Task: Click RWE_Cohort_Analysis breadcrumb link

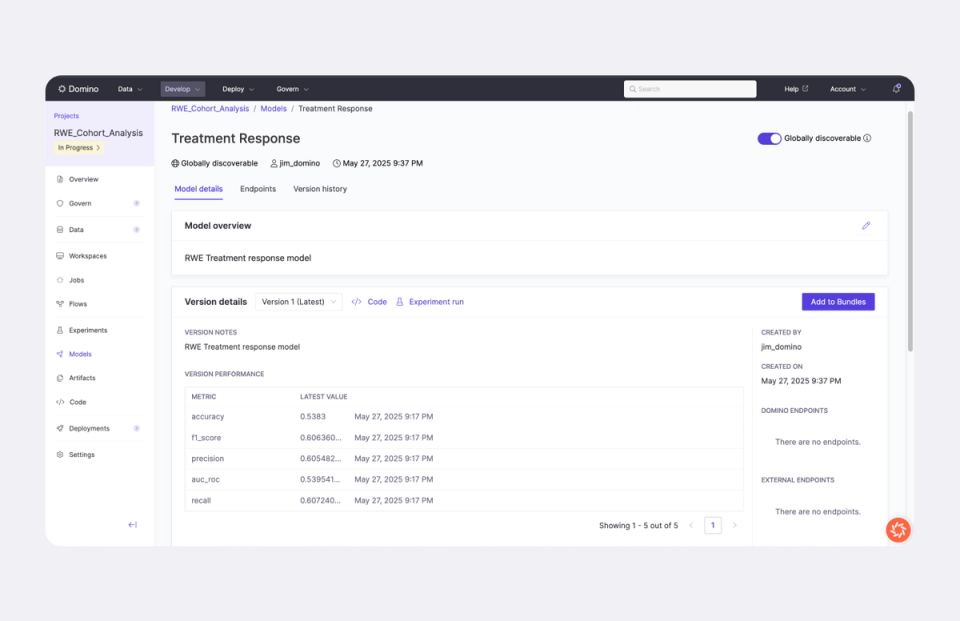Action: (x=210, y=108)
